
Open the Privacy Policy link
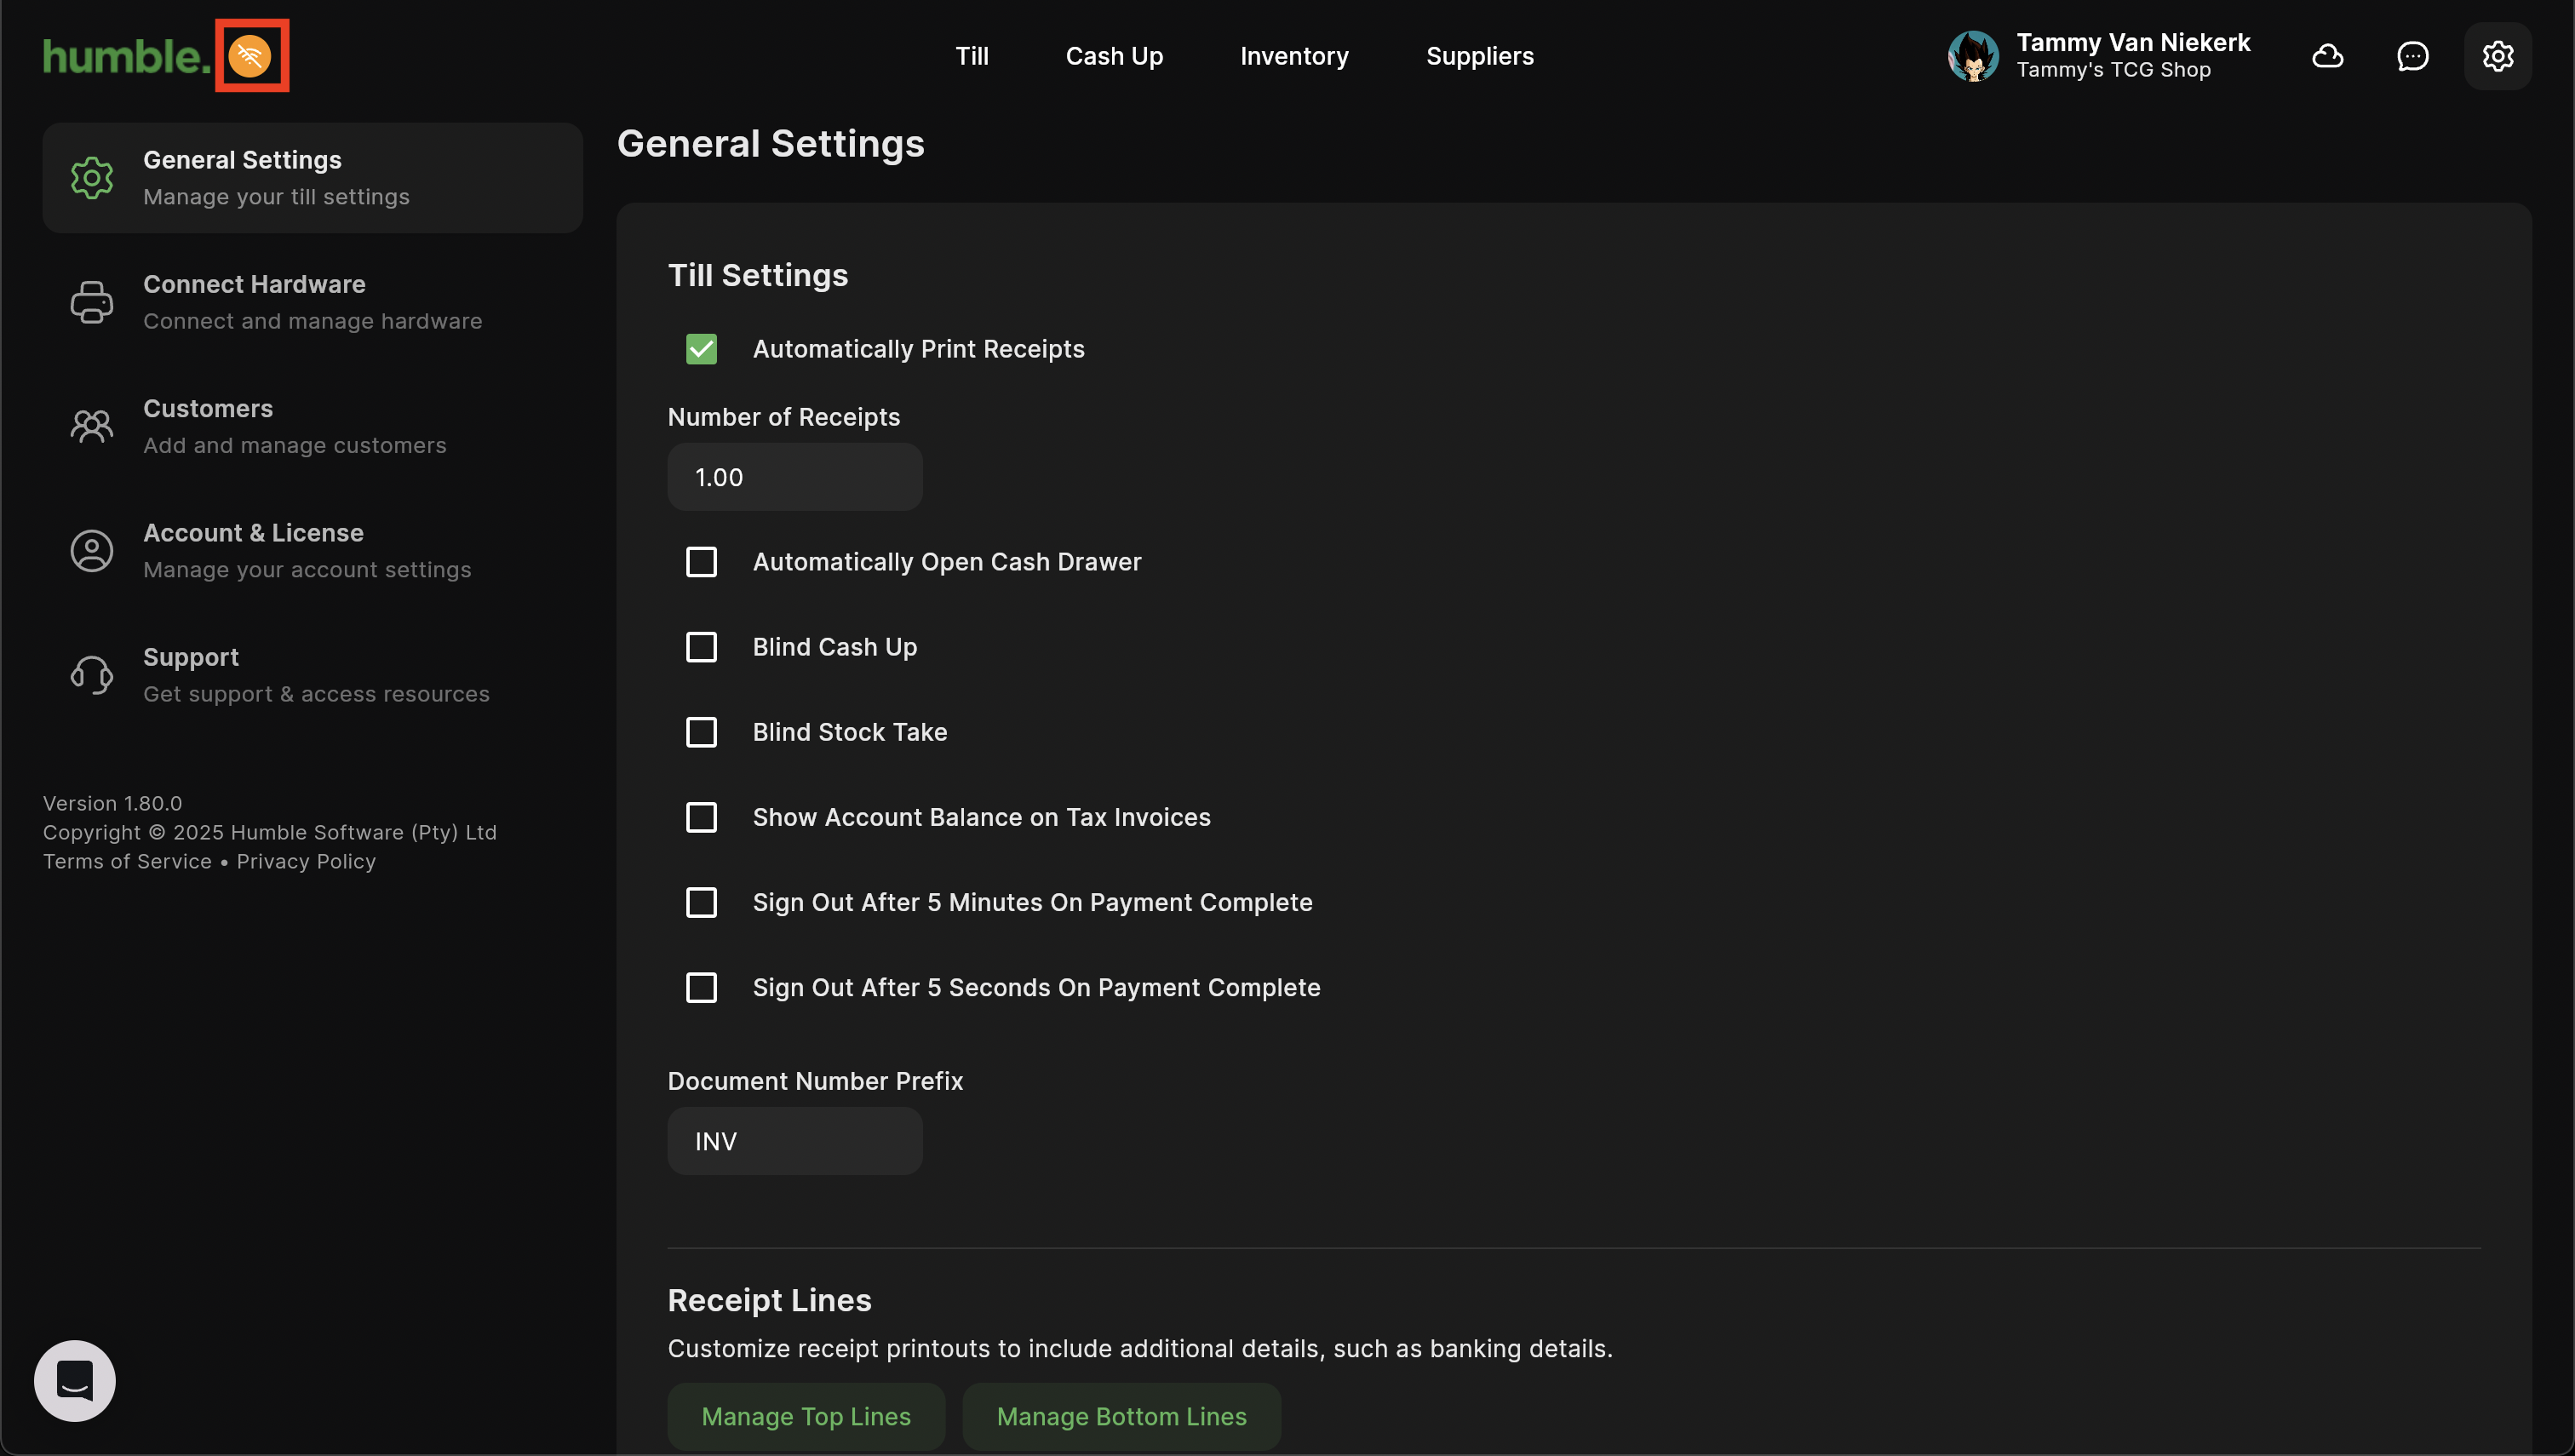click(306, 861)
